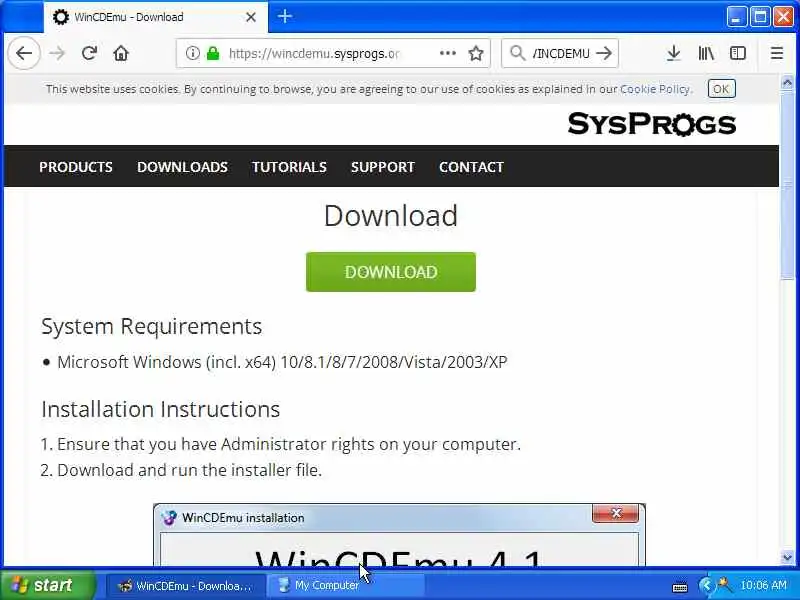The image size is (800, 600).
Task: Dismiss the cookie notice with OK
Action: click(x=721, y=89)
